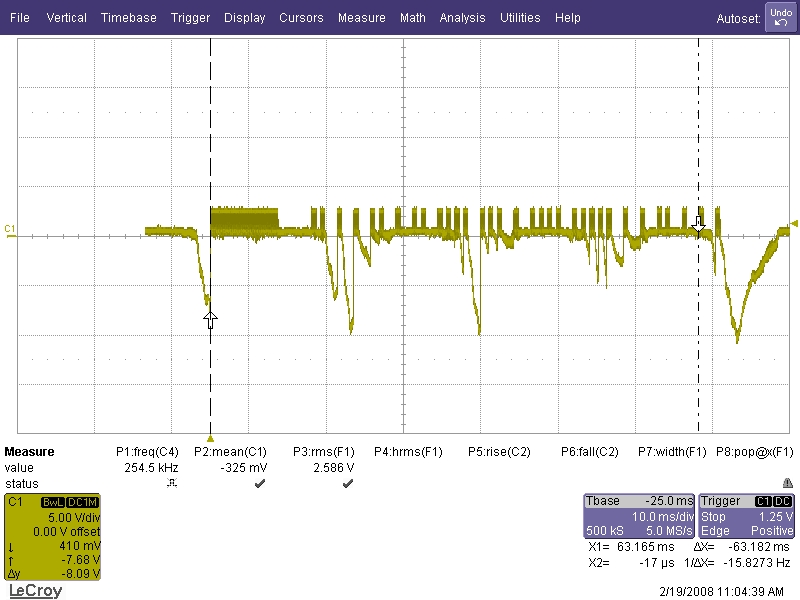Open the Utilities menu
The height and width of the screenshot is (600, 800).
tap(520, 18)
